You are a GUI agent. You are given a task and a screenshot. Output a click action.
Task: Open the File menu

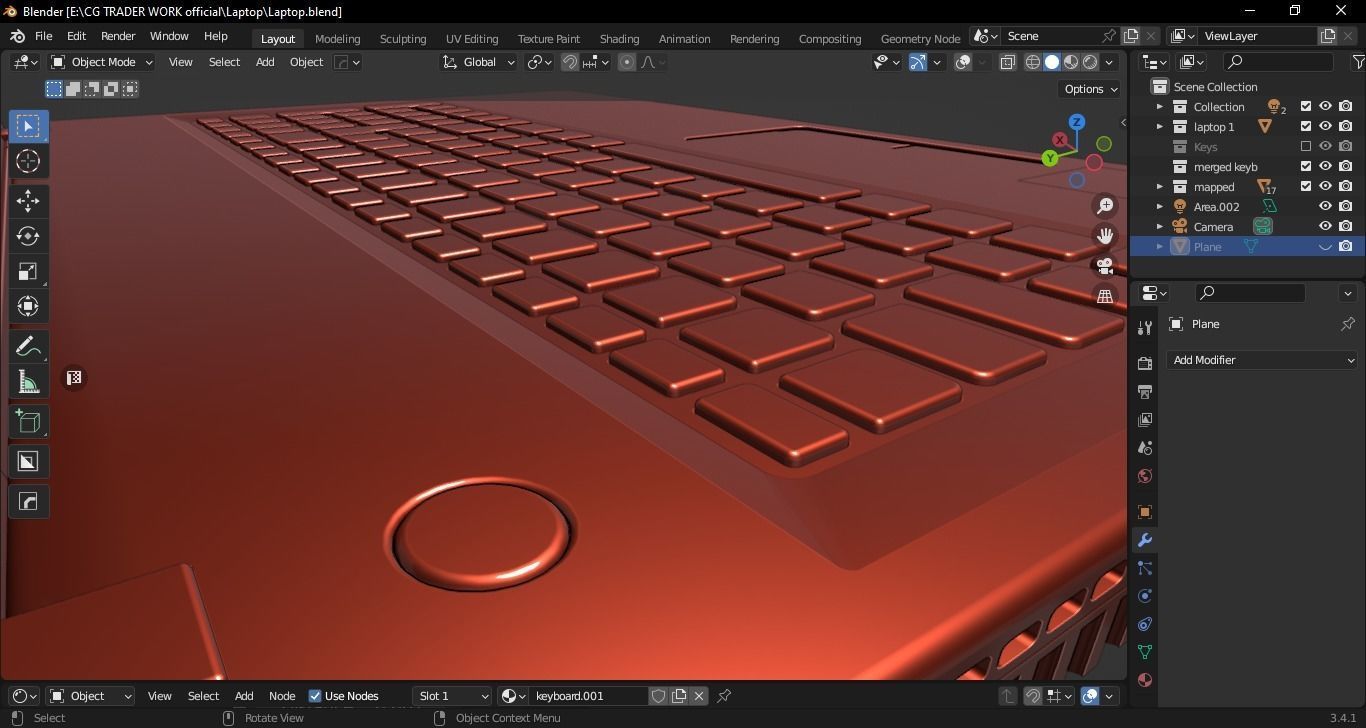click(x=44, y=36)
